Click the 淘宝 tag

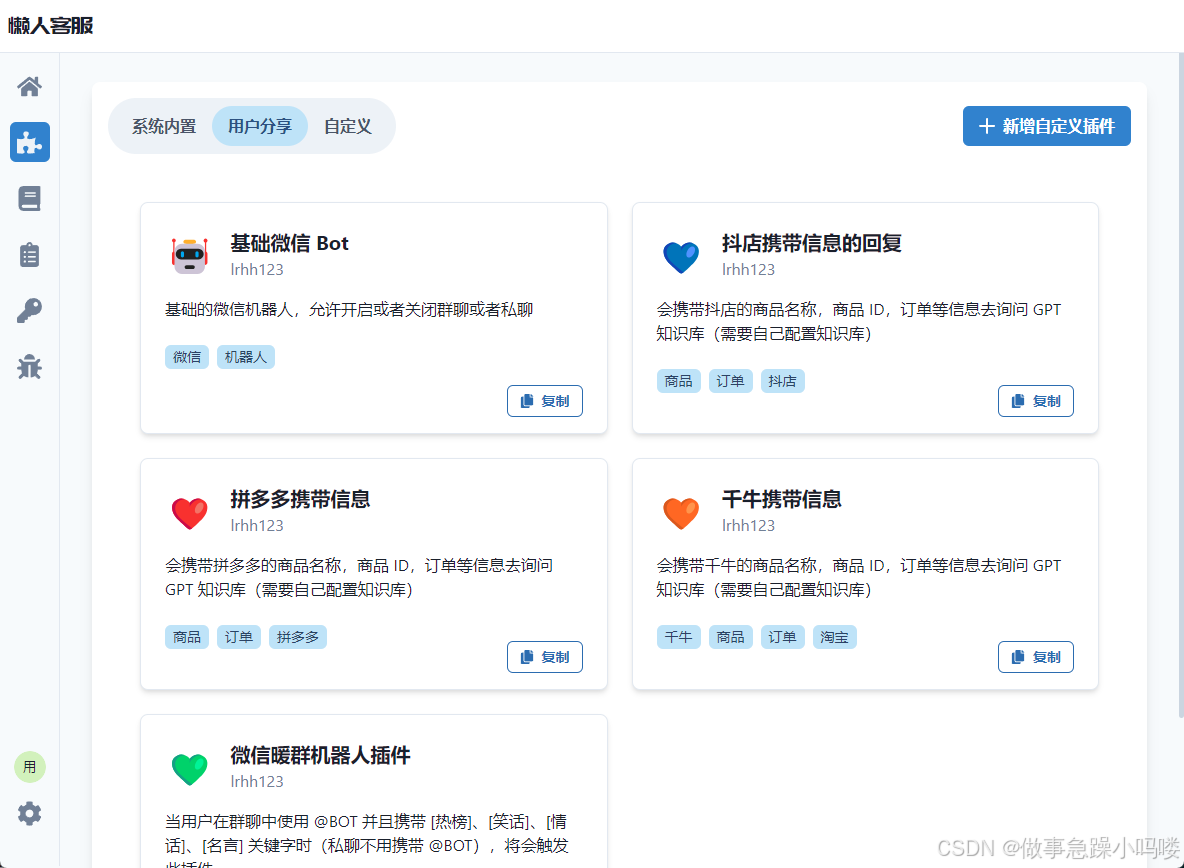(x=834, y=637)
